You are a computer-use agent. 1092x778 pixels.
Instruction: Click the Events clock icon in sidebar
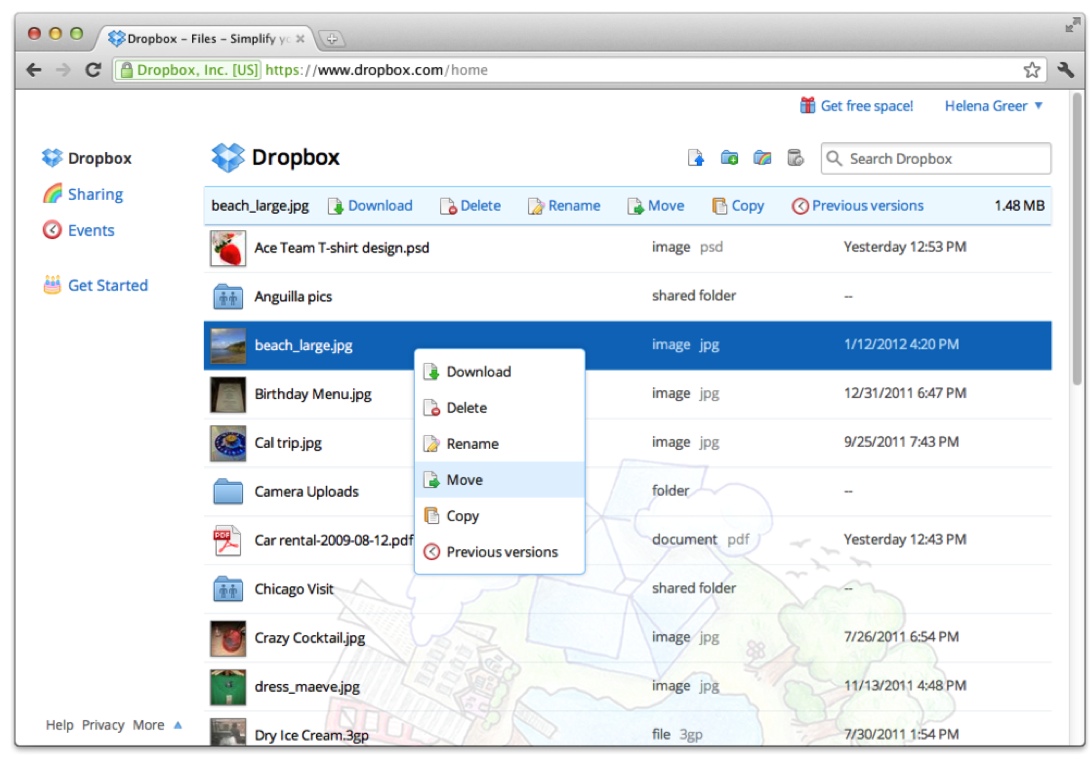click(52, 230)
